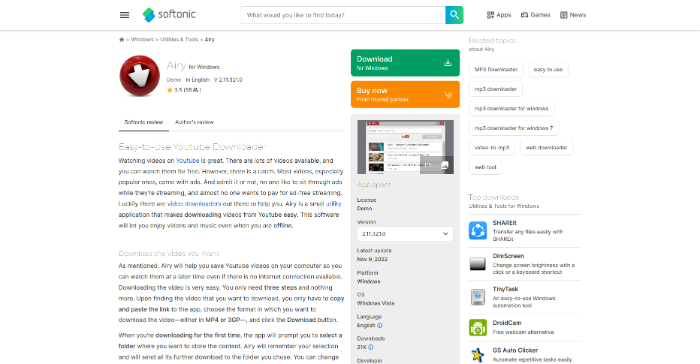Click the easy to use topic tag

click(x=548, y=70)
